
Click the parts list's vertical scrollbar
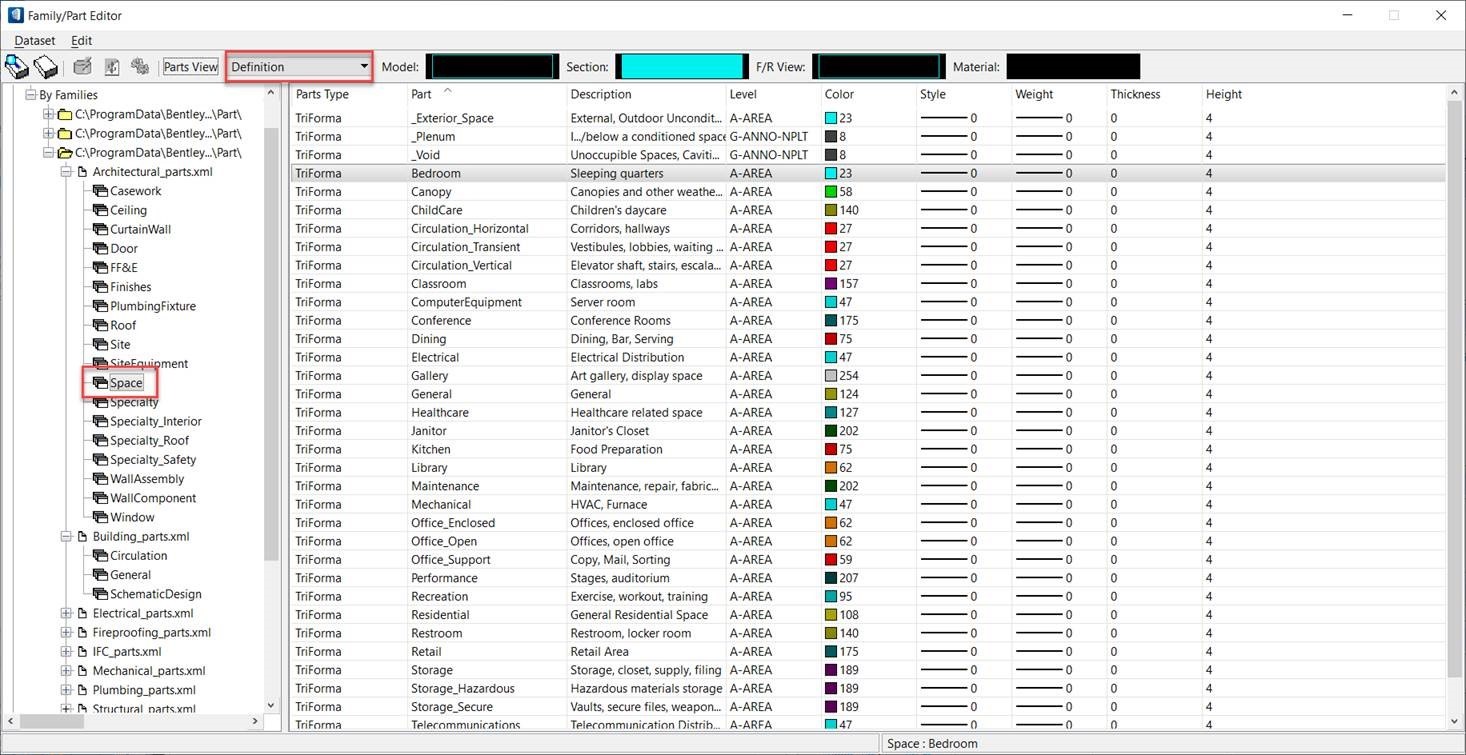tap(1455, 390)
